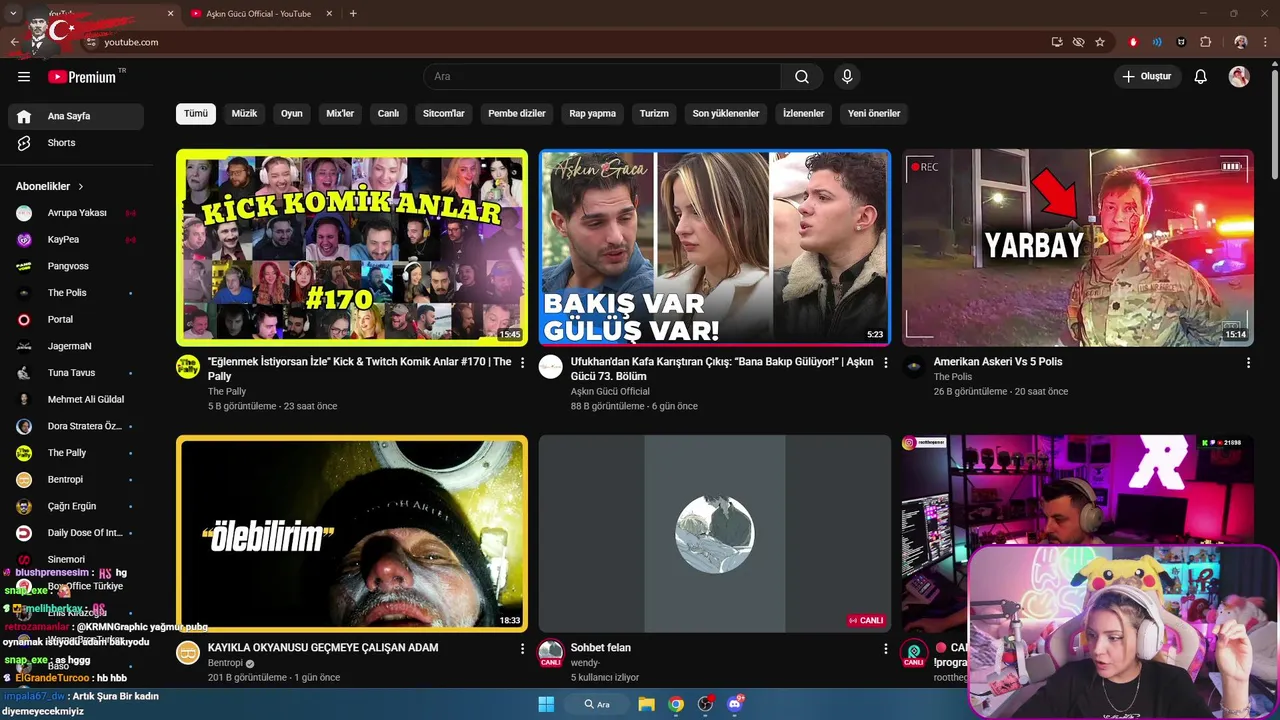Viewport: 1280px width, 720px height.
Task: Select the Rap yapma chip
Action: click(x=593, y=113)
